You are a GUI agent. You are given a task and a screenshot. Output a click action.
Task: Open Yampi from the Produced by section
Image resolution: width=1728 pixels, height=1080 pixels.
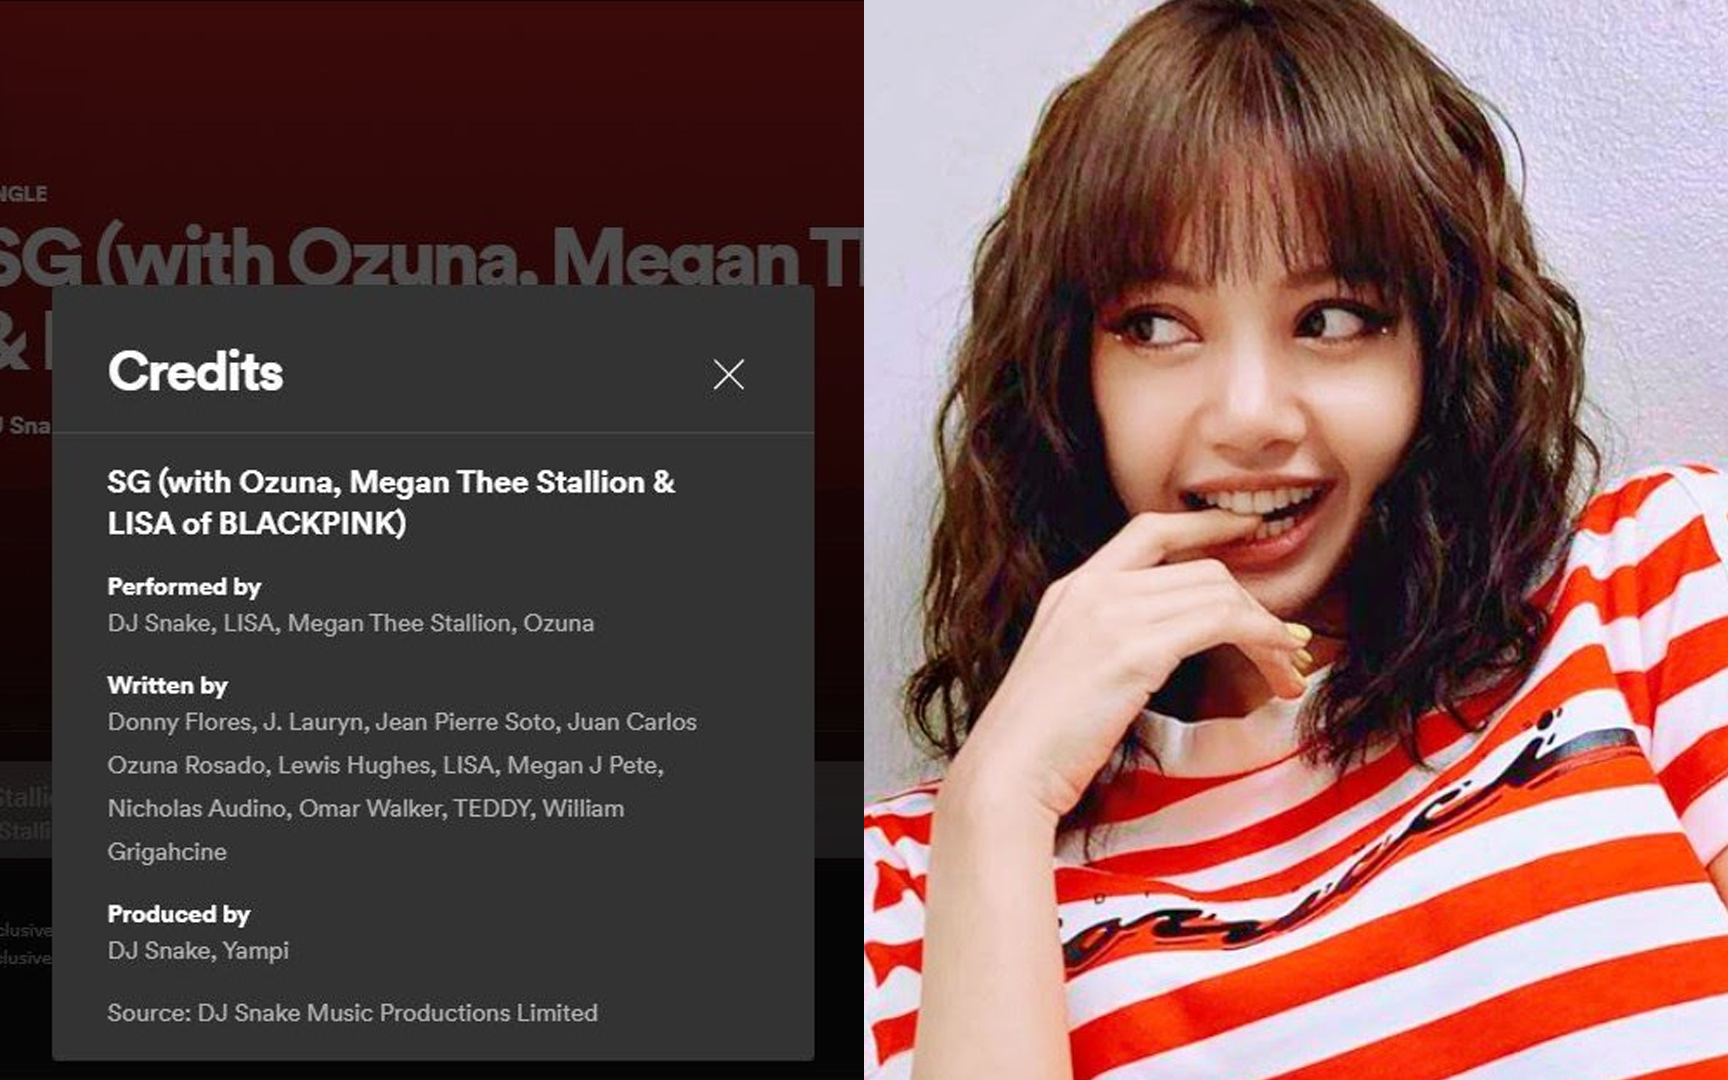click(x=258, y=950)
